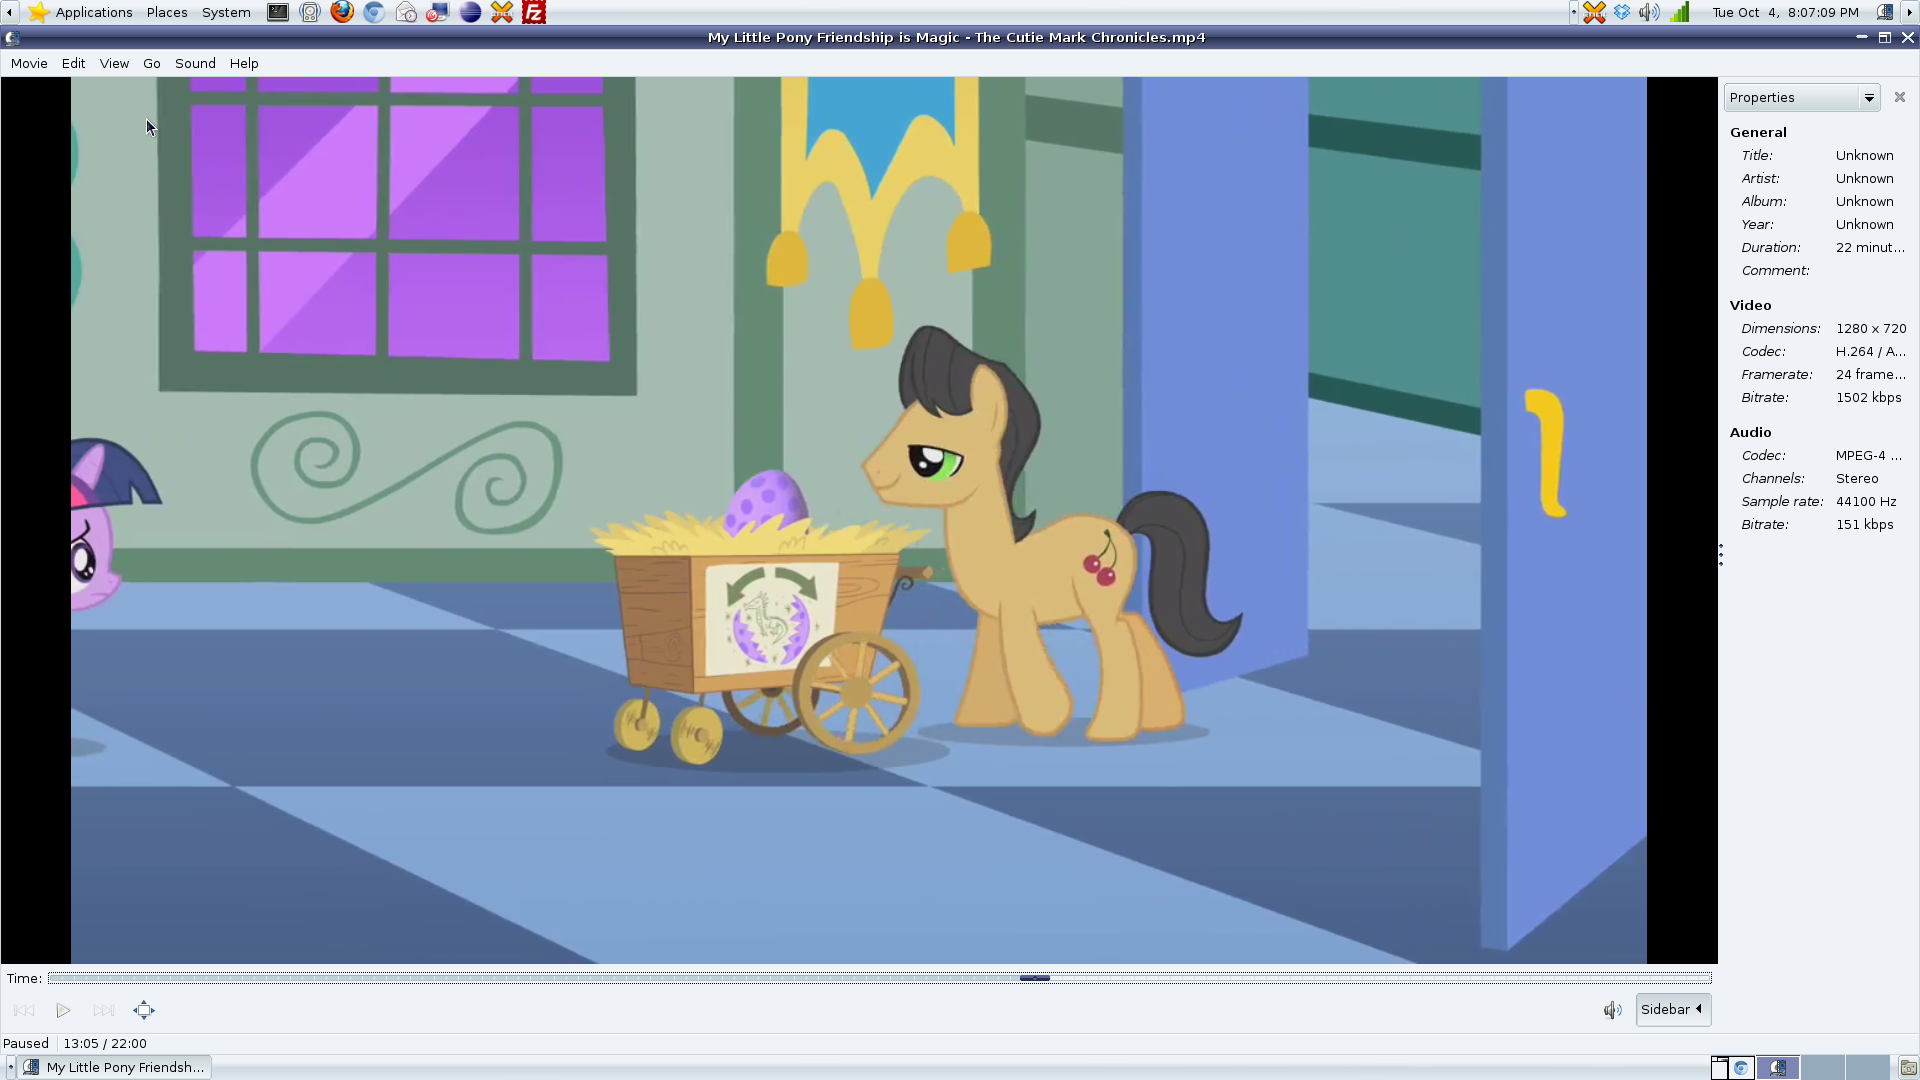
Task: Click the Sample rate value '44100 Hz'
Action: (1866, 501)
